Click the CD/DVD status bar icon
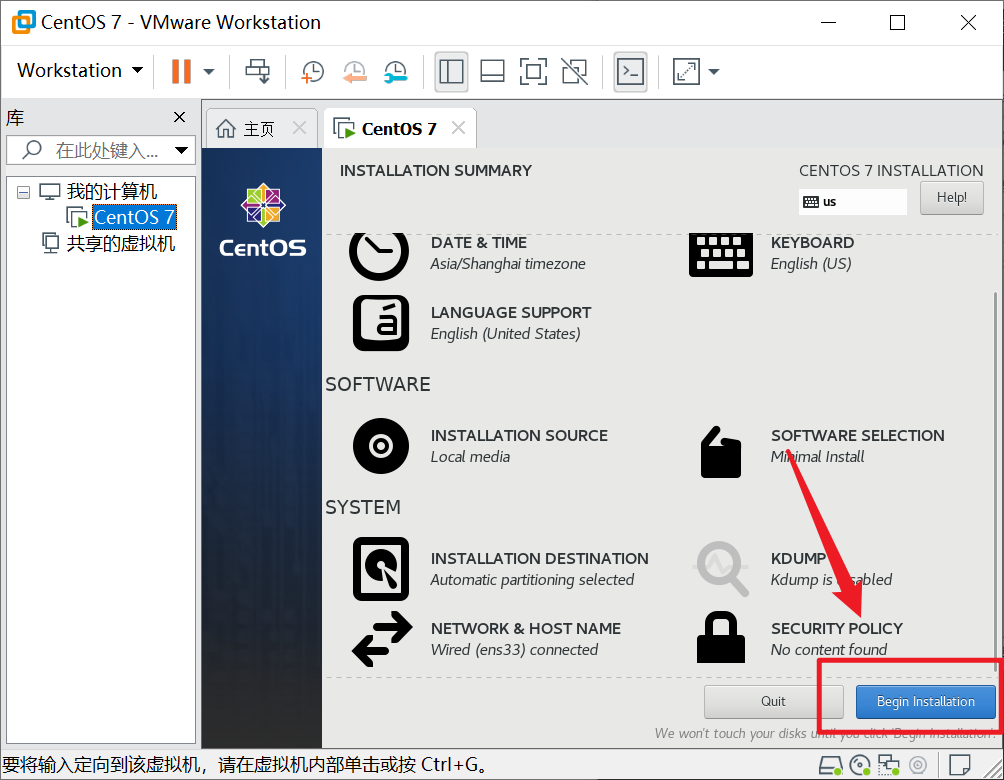Image resolution: width=1004 pixels, height=780 pixels. [x=860, y=765]
